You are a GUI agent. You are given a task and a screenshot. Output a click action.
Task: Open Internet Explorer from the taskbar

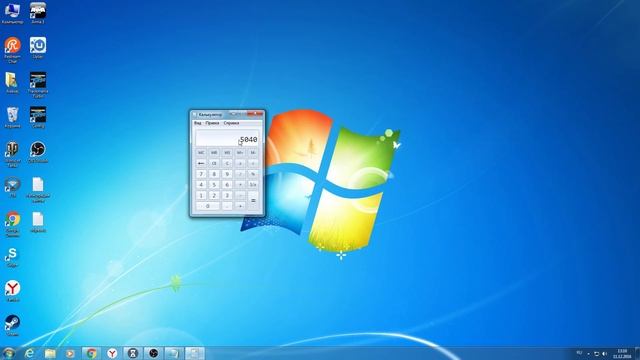click(29, 353)
